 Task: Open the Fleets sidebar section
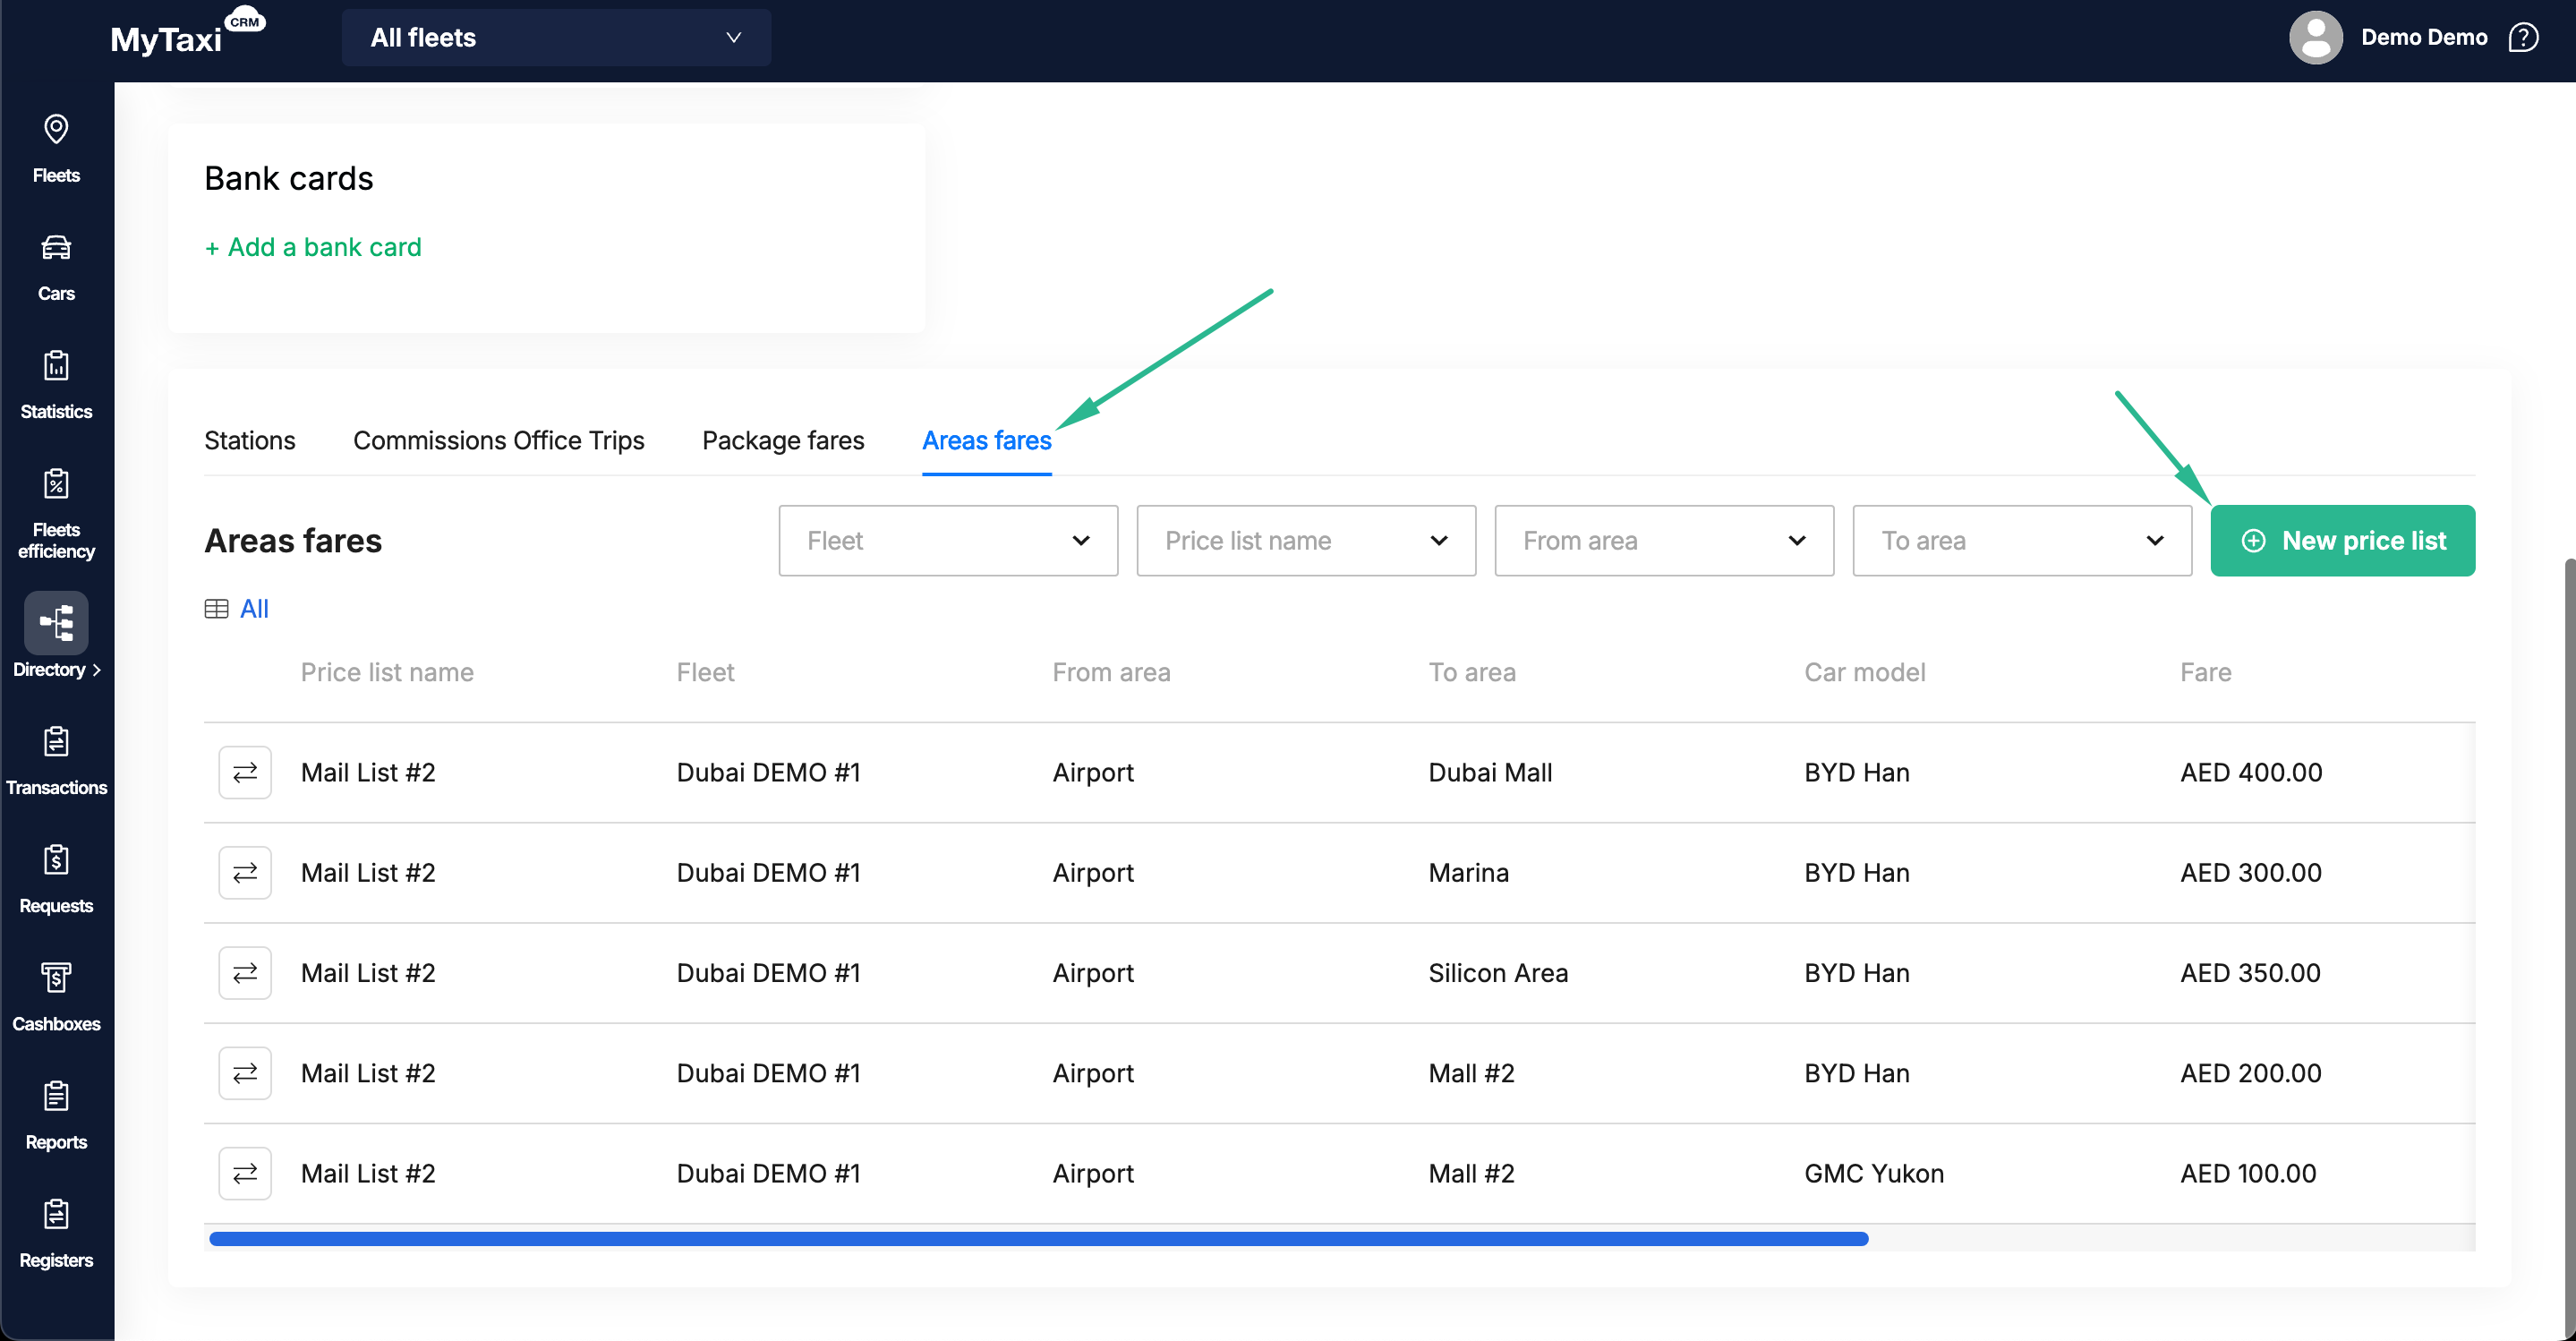[56, 147]
